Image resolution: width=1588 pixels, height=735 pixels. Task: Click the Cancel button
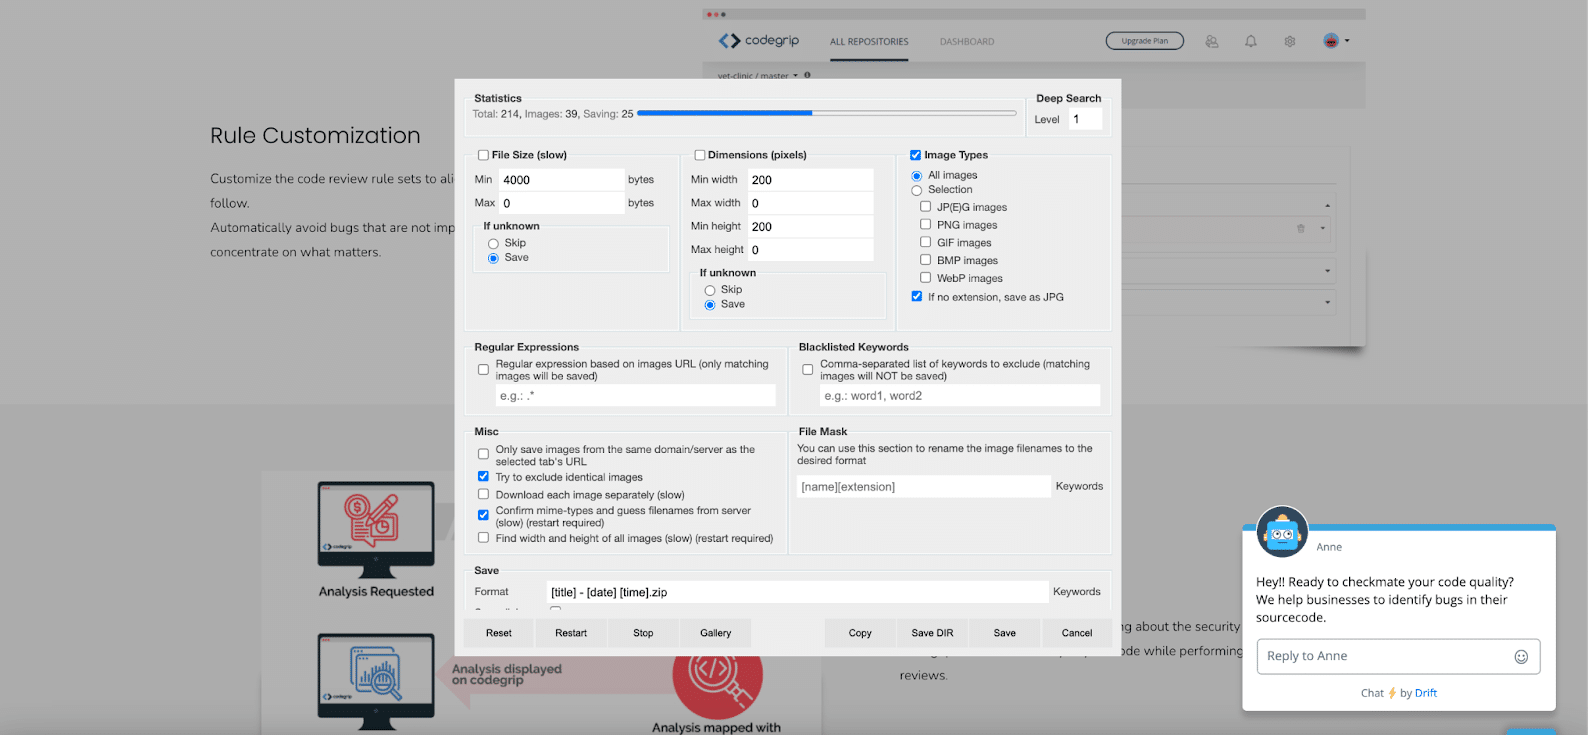1077,633
